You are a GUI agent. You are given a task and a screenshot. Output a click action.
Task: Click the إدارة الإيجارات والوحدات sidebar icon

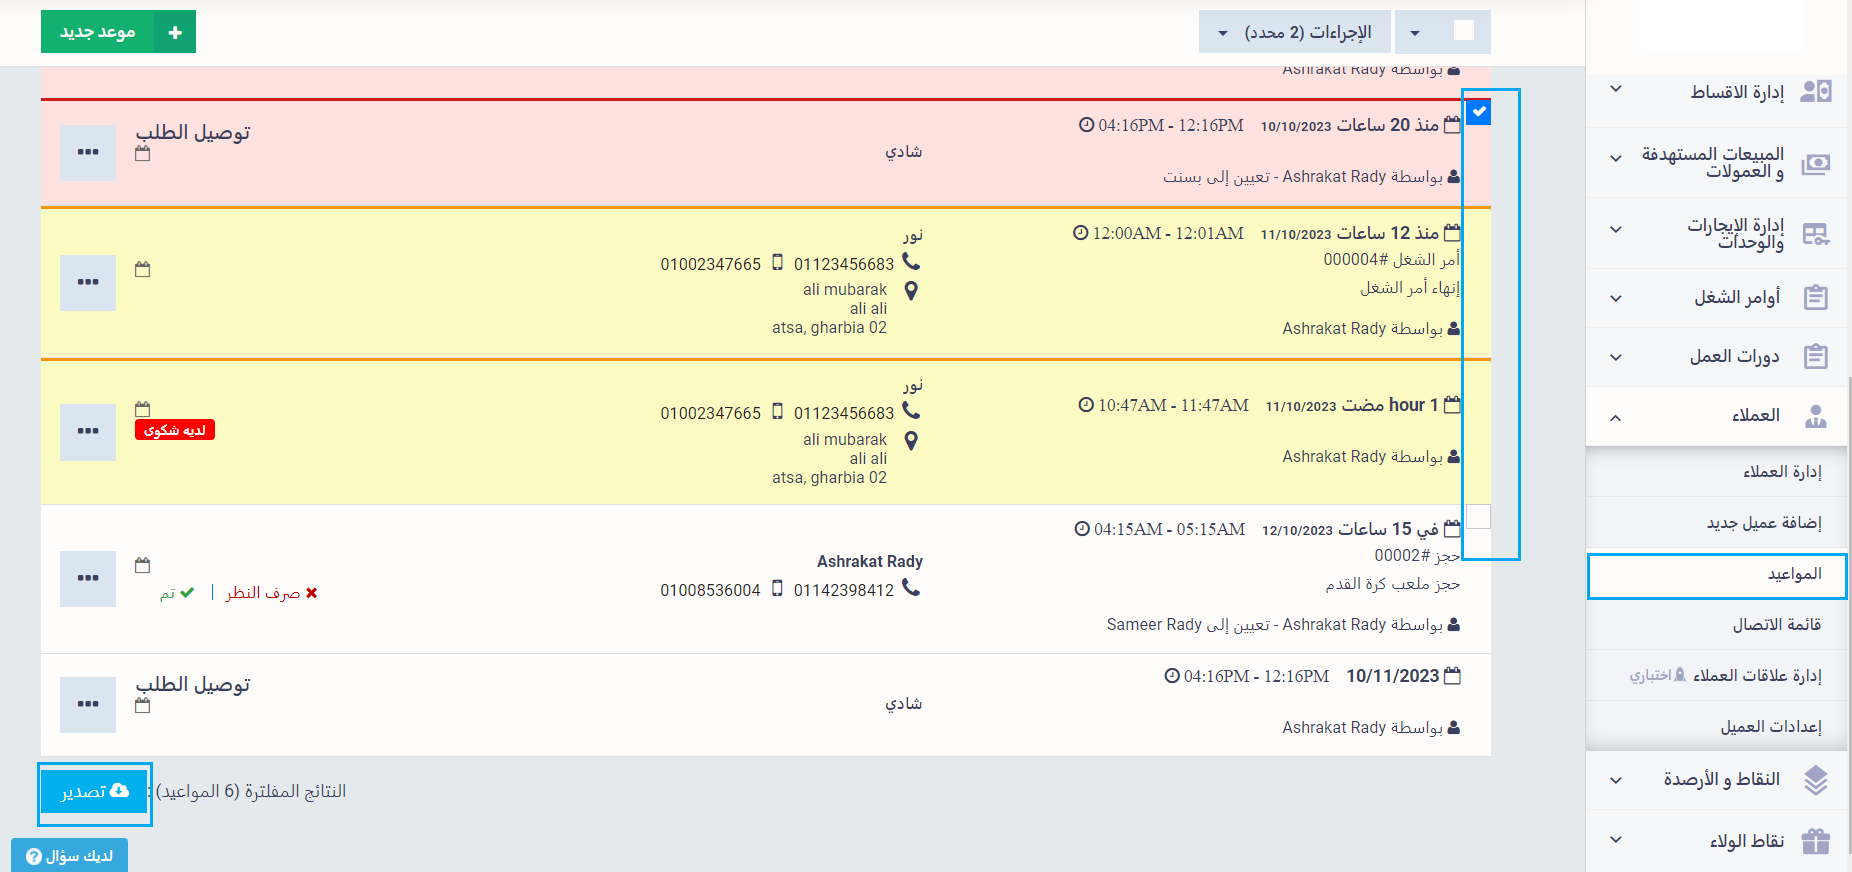coord(1815,234)
